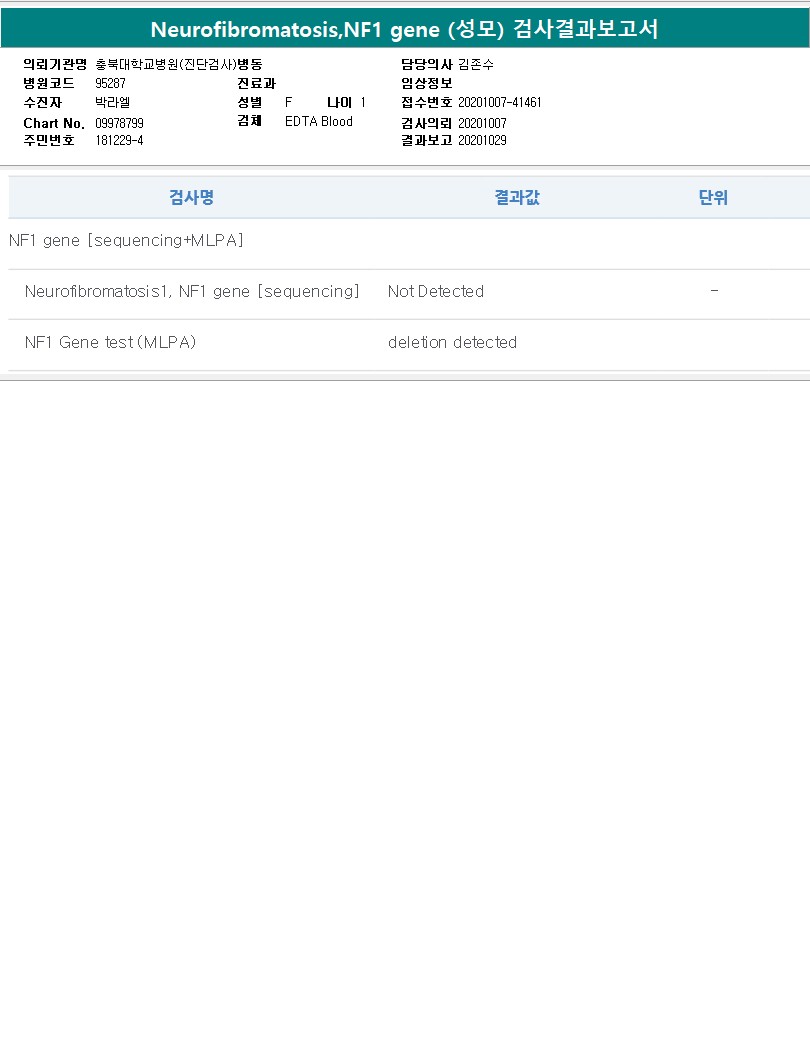The height and width of the screenshot is (1038, 810).
Task: Select Chart No. value '09978799'
Action: [x=119, y=123]
